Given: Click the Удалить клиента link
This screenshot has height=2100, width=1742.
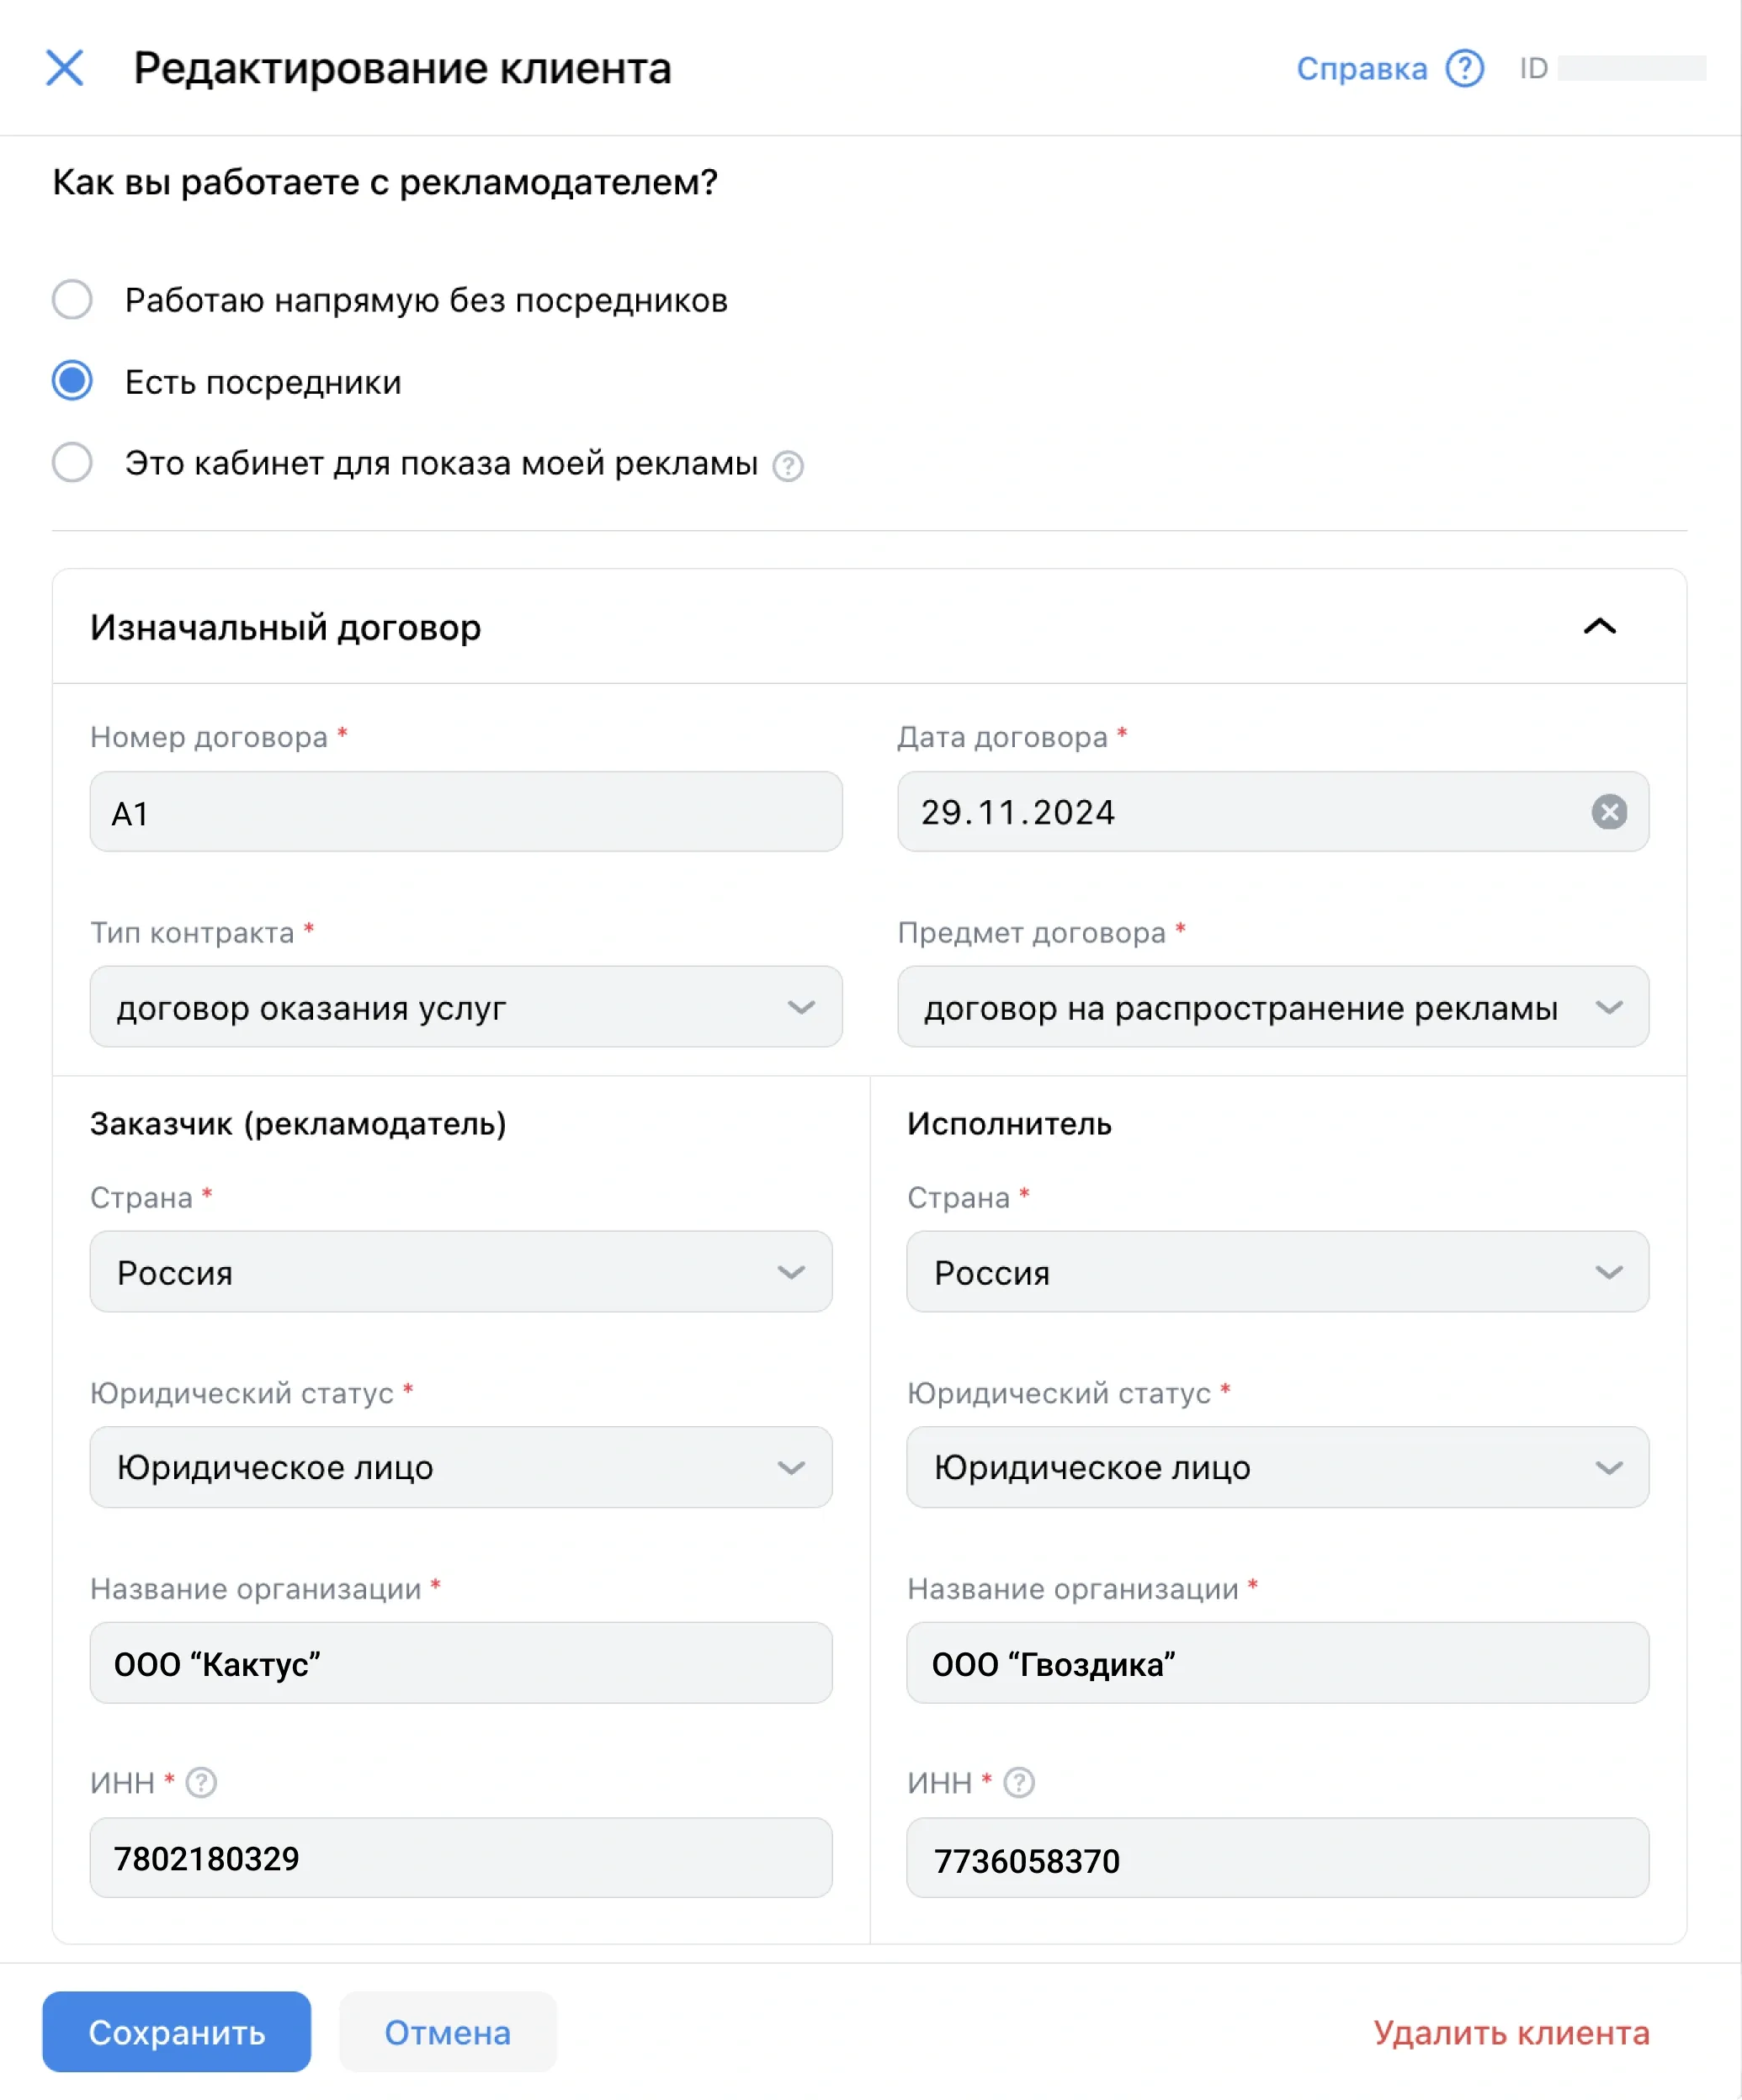Looking at the screenshot, I should (x=1510, y=2032).
